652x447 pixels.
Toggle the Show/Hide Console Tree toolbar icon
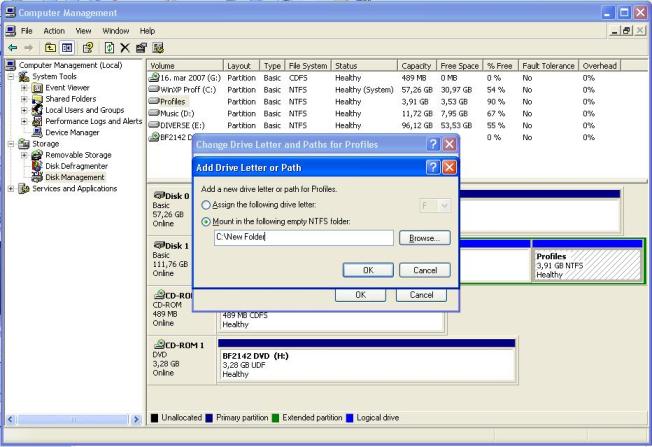coord(67,48)
